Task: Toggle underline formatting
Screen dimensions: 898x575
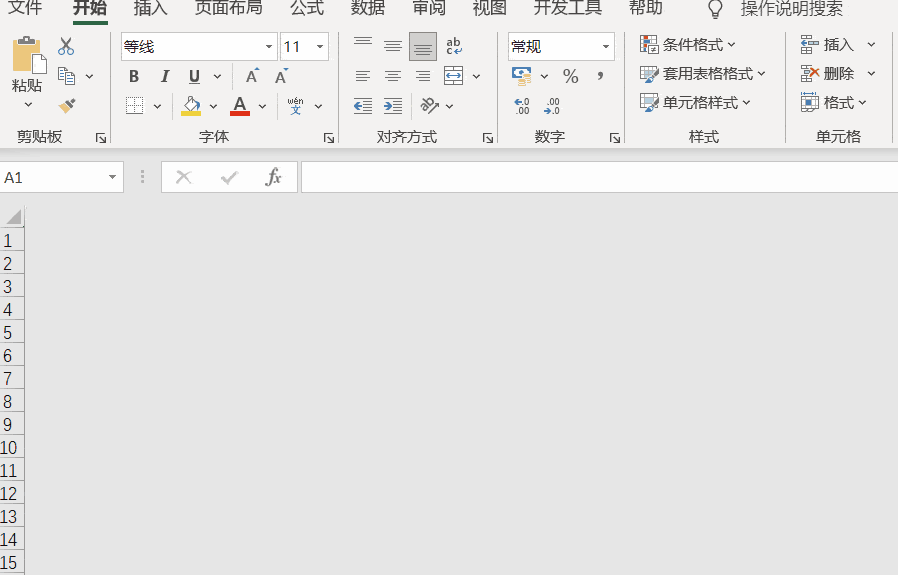Action: [x=194, y=76]
